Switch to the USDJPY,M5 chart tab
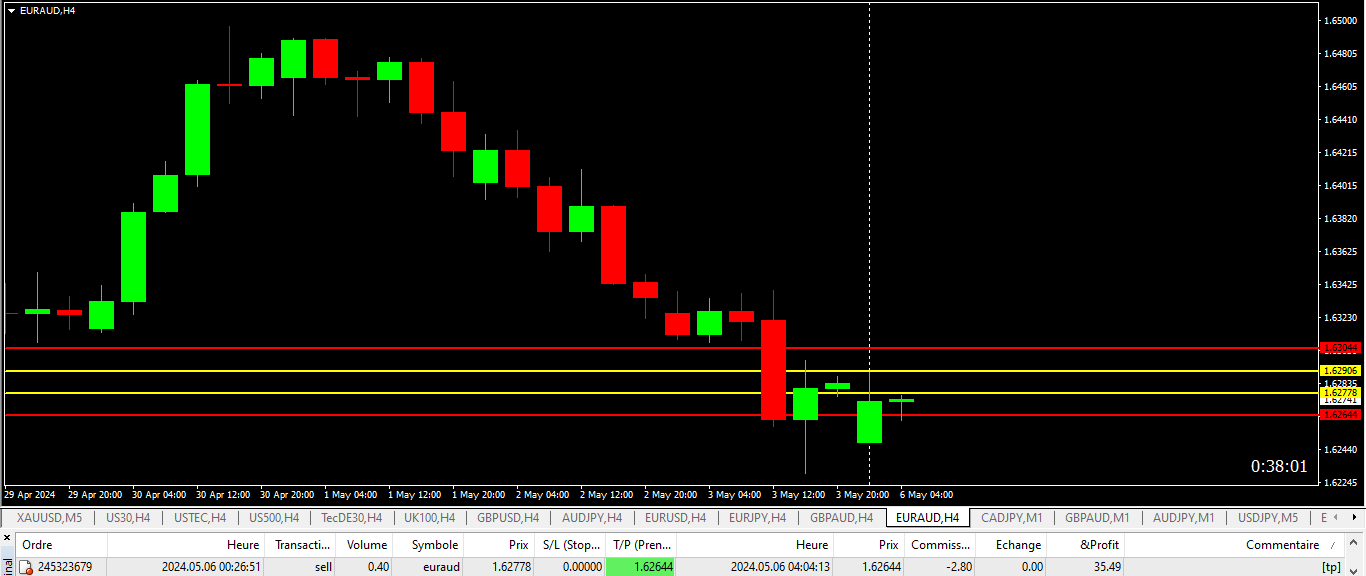This screenshot has width=1366, height=576. pos(1268,517)
